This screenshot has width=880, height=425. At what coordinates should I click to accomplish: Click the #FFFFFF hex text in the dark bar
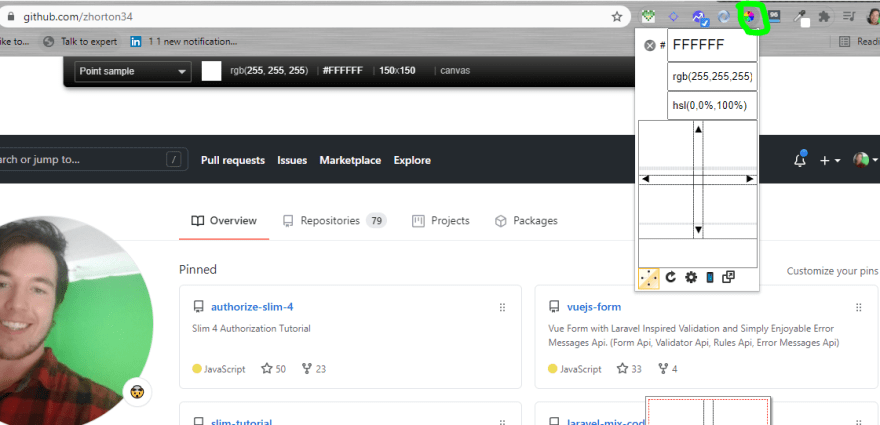(x=343, y=71)
